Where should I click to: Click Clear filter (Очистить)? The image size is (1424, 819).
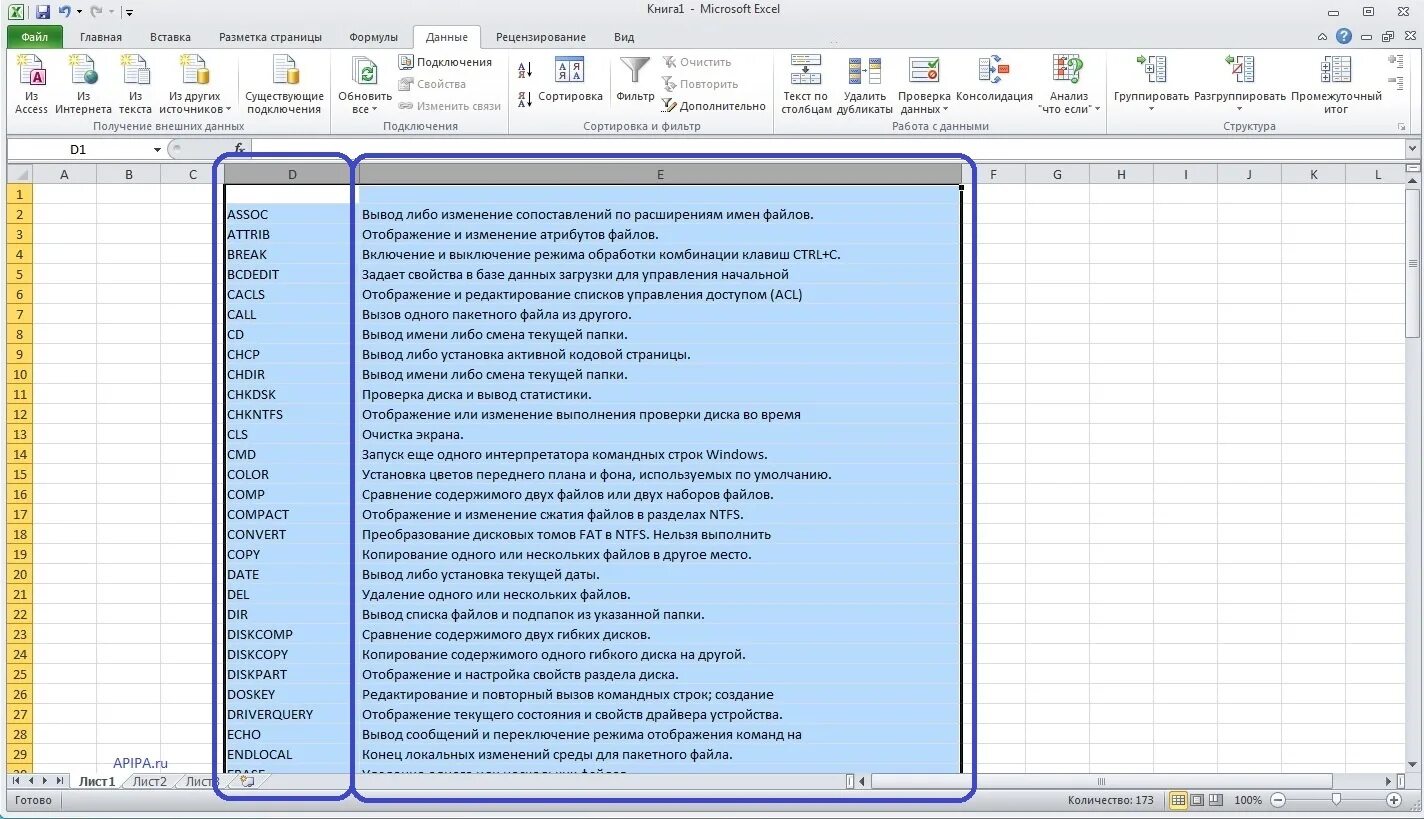tap(697, 62)
